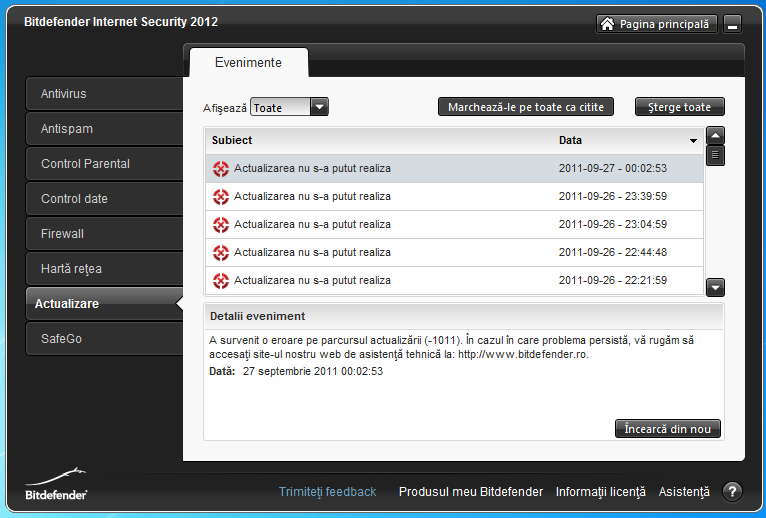This screenshot has width=766, height=518.
Task: Open the Antivirus section
Action: tap(105, 93)
